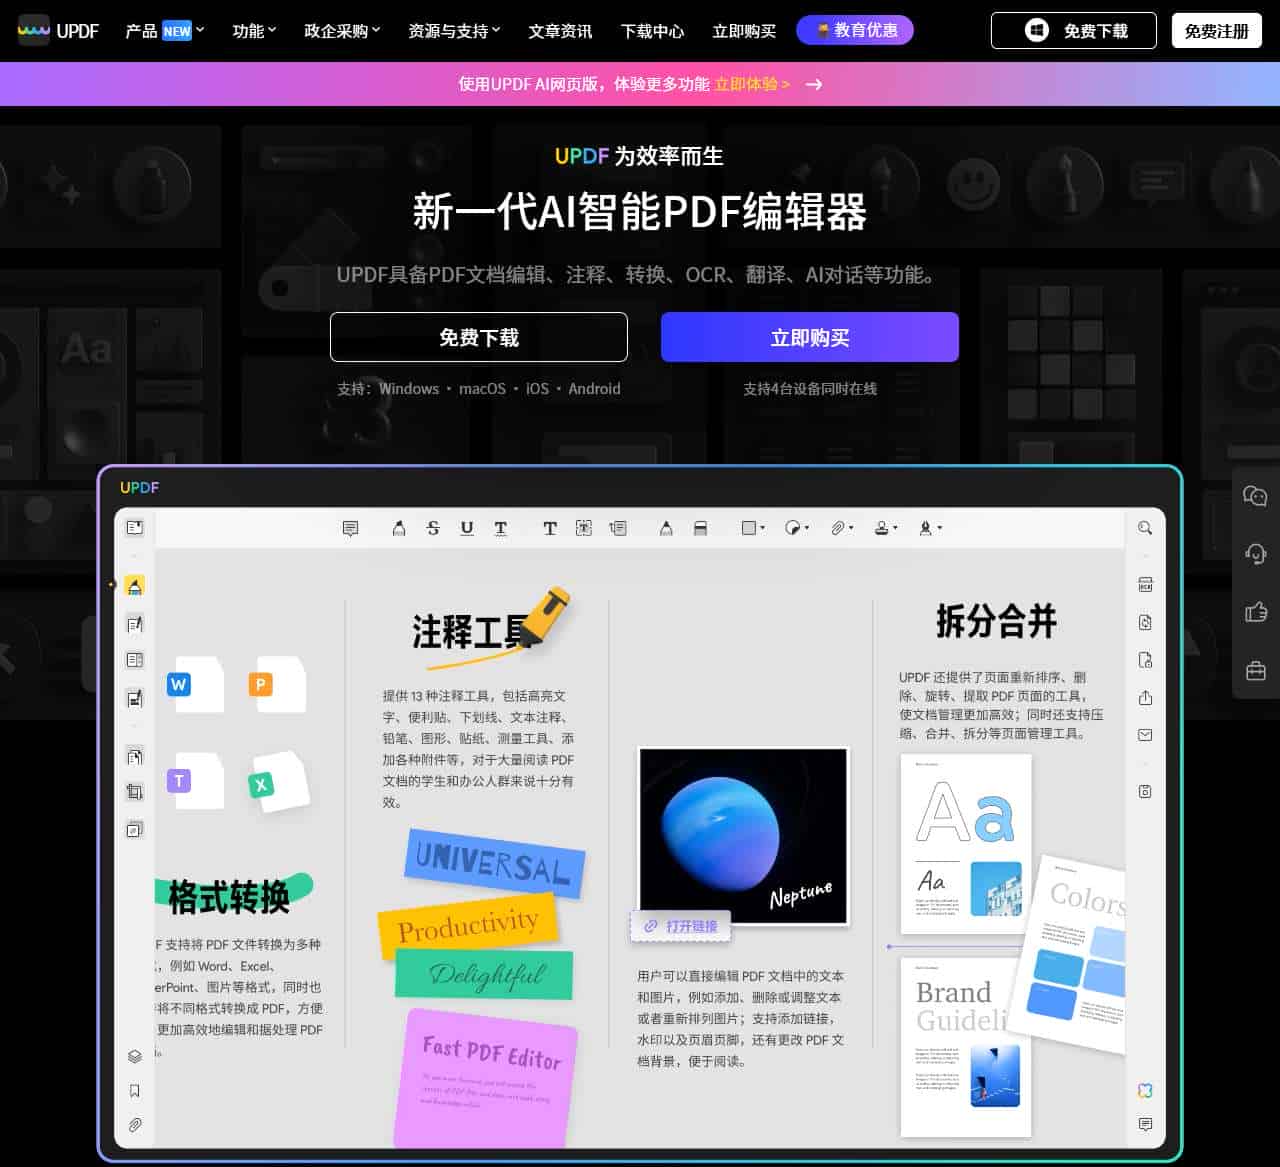Click the share export icon in right sidebar

pyautogui.click(x=1146, y=698)
